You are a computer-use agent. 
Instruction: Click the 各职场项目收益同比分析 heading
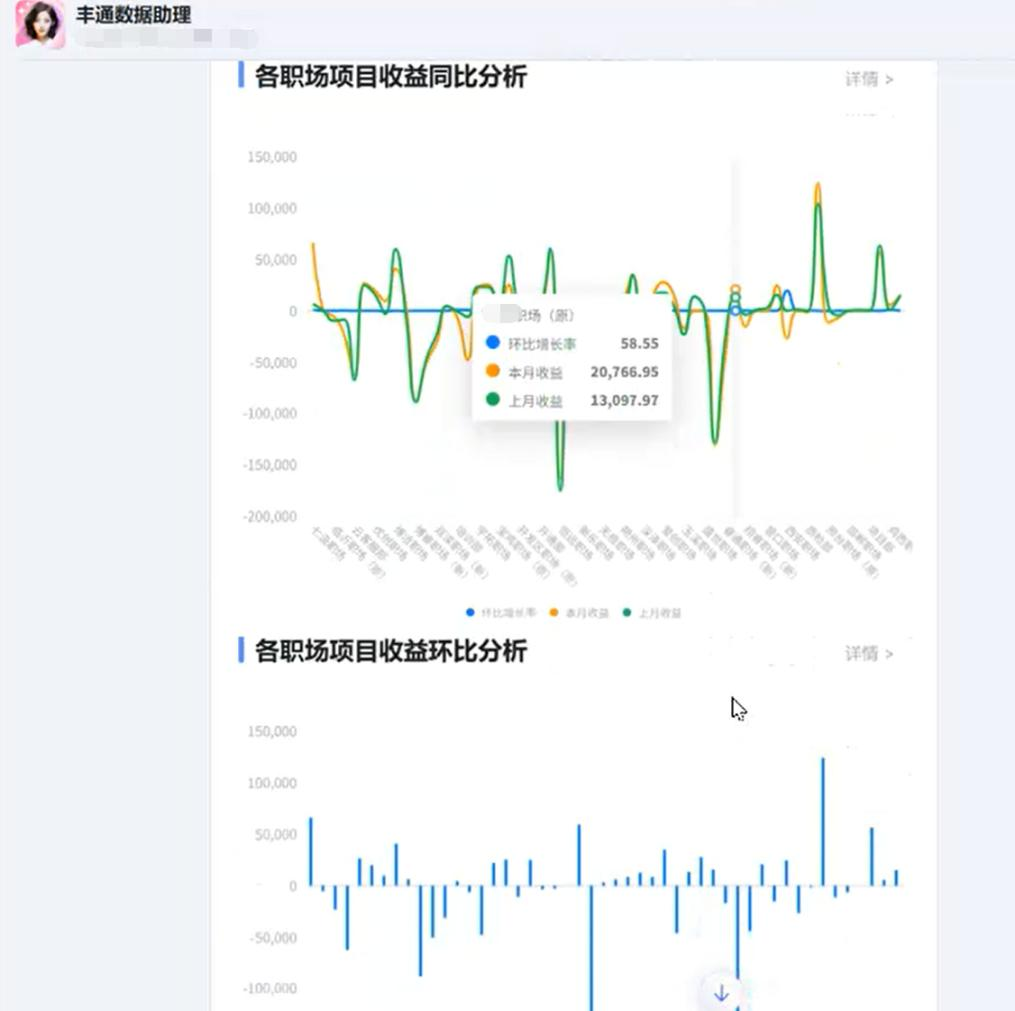click(x=391, y=76)
